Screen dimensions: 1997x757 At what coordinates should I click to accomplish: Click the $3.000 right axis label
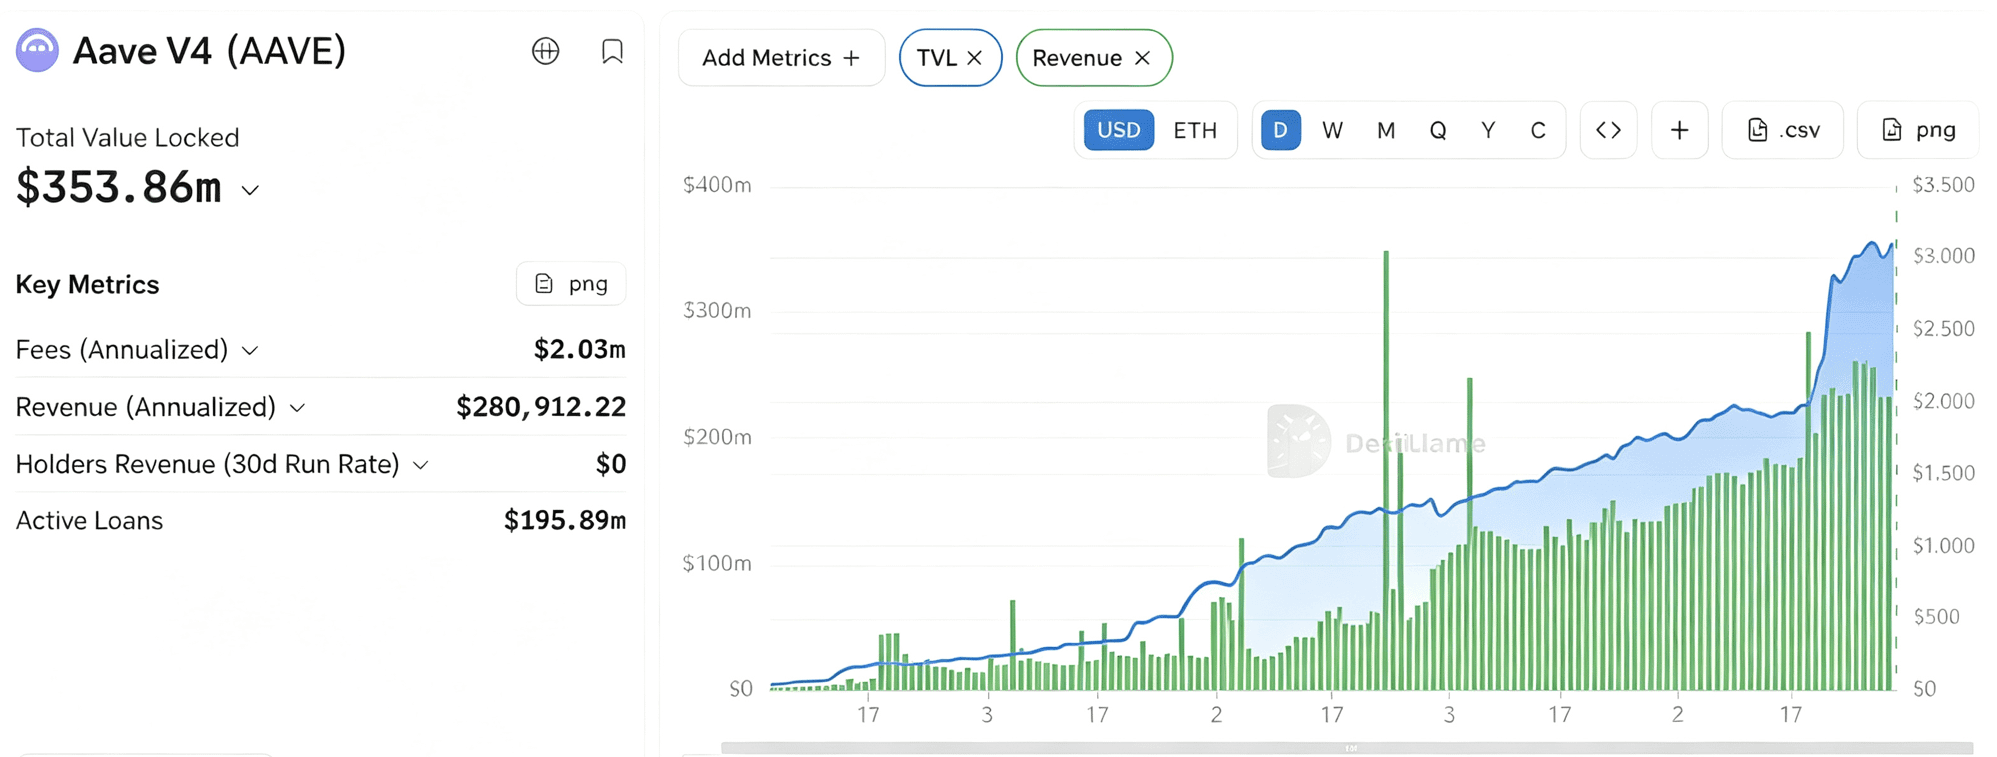[1943, 256]
